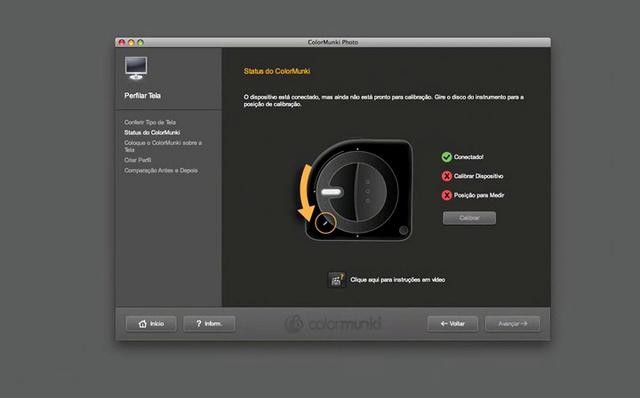Screen dimensions: 640x398
Task: Return home with the Início button
Action: [x=151, y=324]
